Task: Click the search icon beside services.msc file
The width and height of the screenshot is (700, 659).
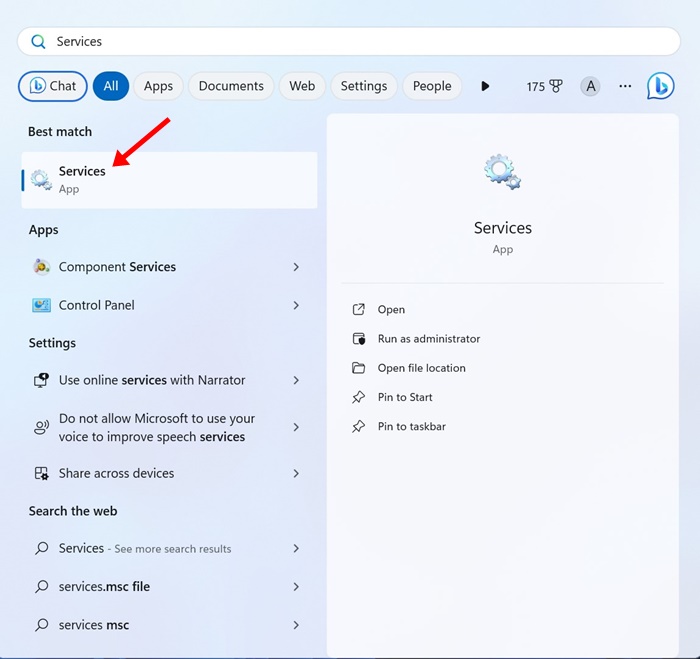Action: click(42, 587)
